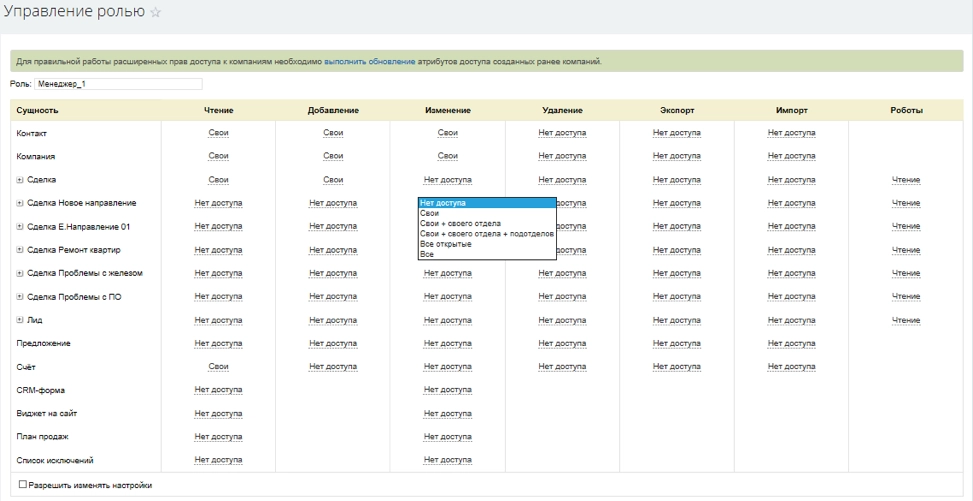Pick Все открытые from the dropdown

point(446,244)
